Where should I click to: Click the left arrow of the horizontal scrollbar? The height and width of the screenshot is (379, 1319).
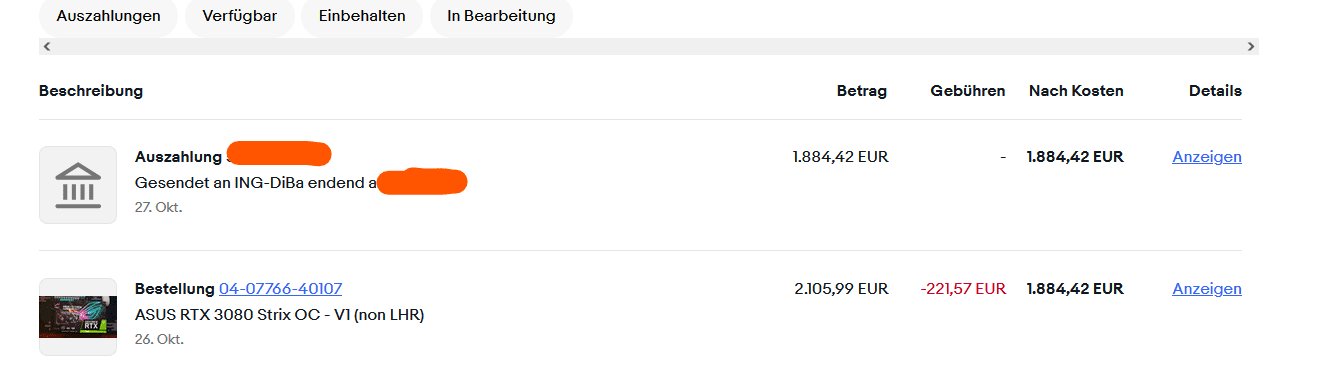47,46
